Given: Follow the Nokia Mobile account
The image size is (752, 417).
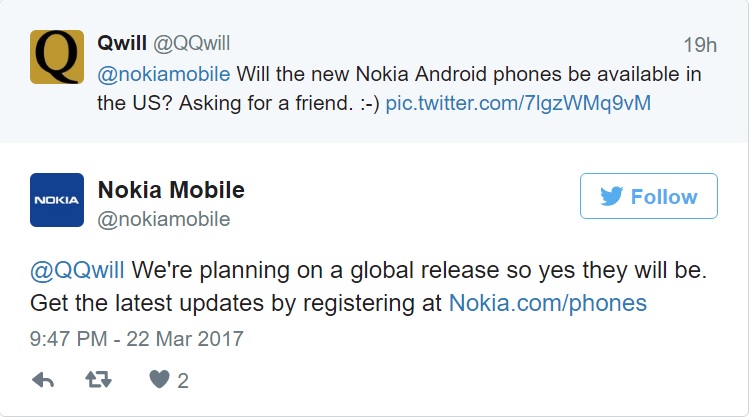Looking at the screenshot, I should 648,197.
